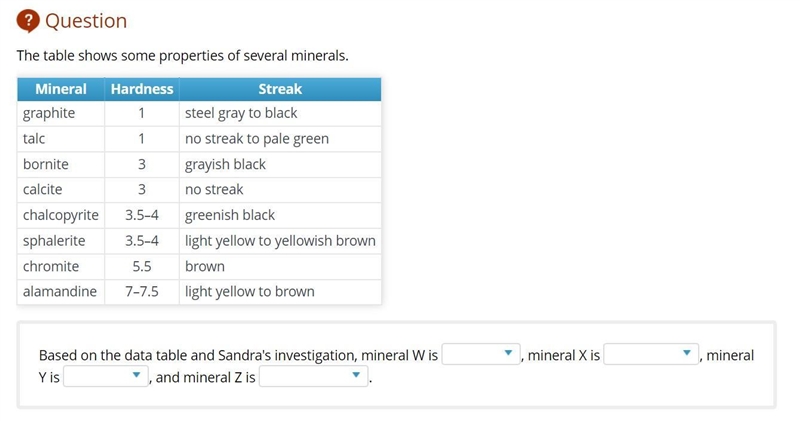Screen dimensions: 800x421
Task: Click the 7–7.5 hardness cell
Action: point(142,291)
